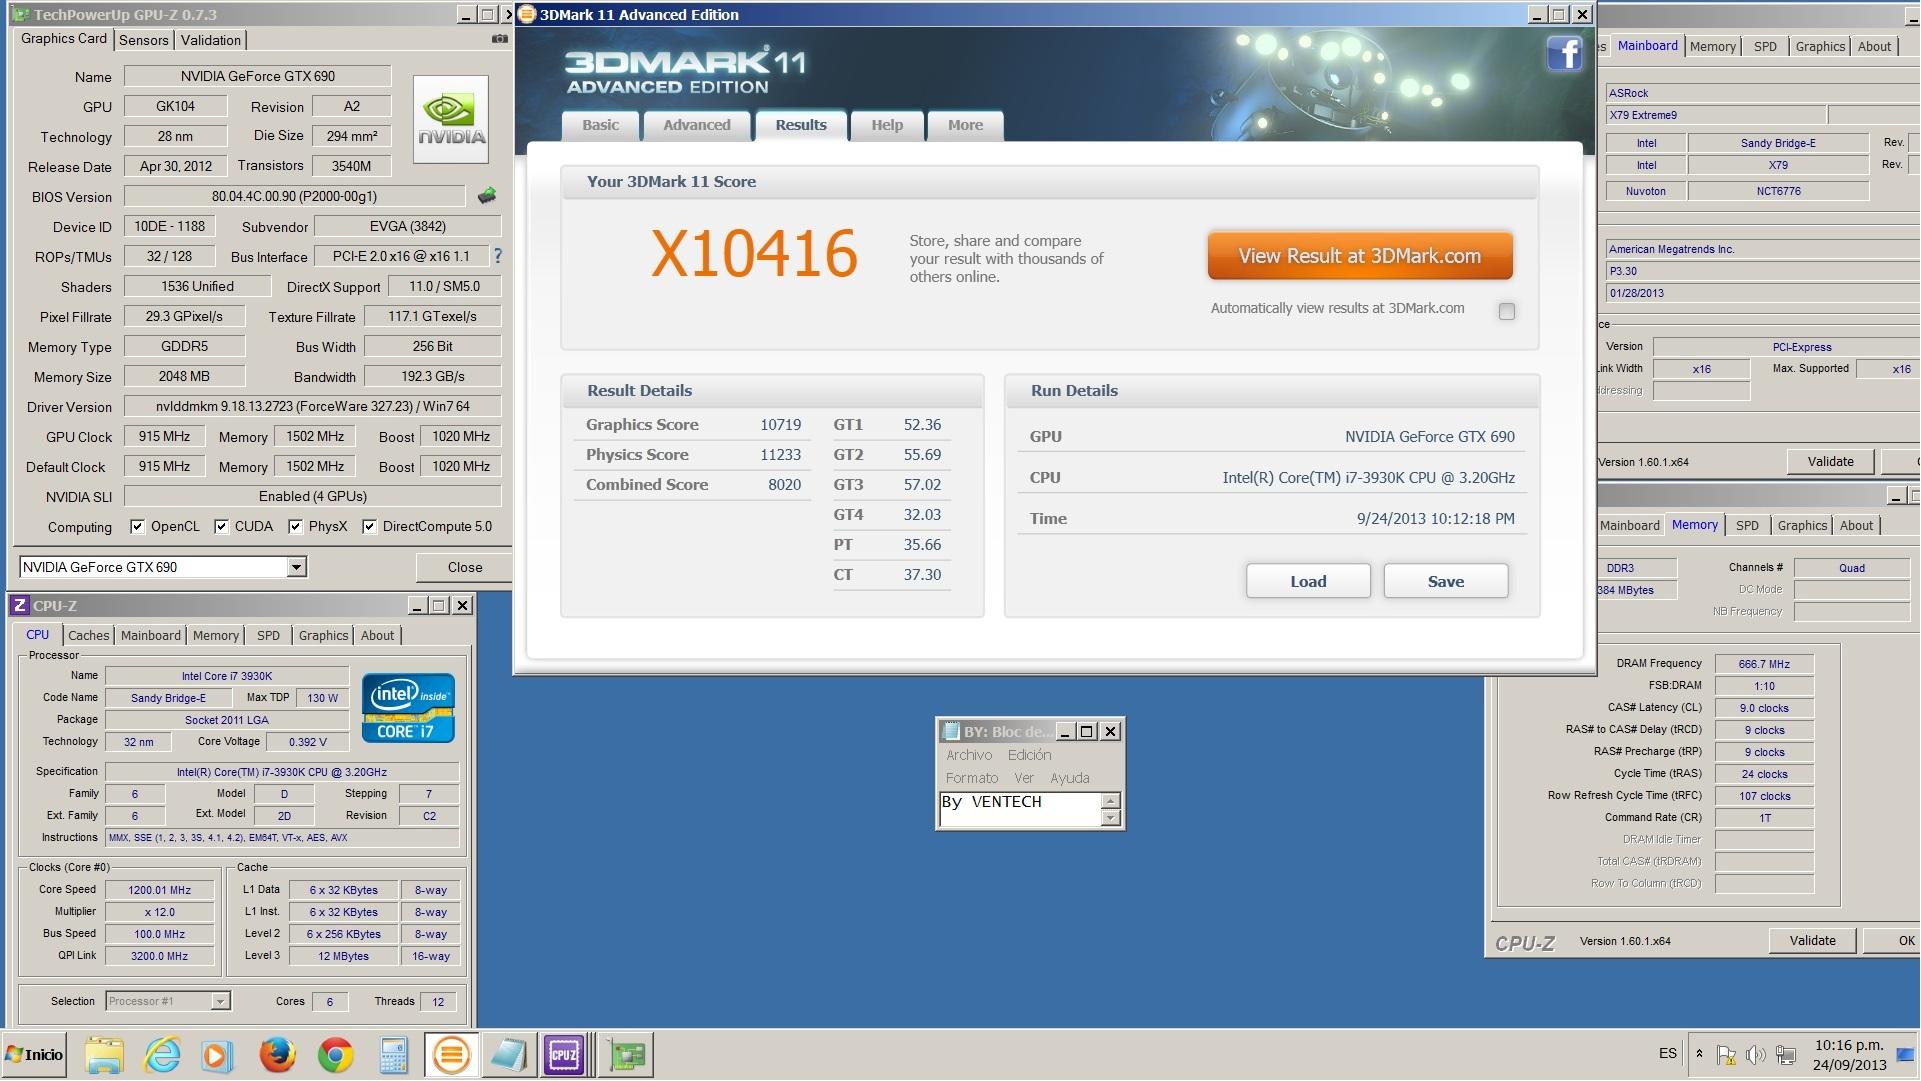Viewport: 1921px width, 1081px height.
Task: Click the ES language indicator in taskbar
Action: pos(1667,1053)
